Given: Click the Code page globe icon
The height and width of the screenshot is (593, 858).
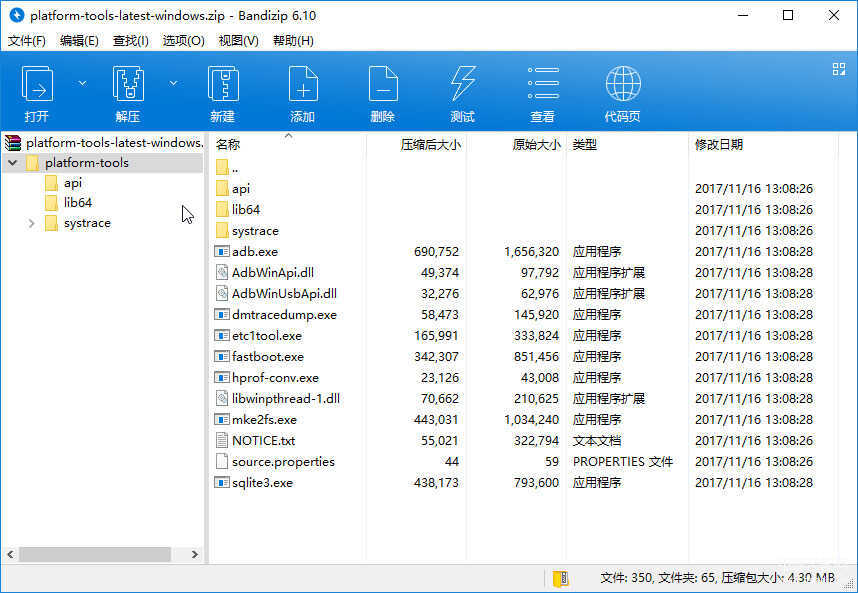Looking at the screenshot, I should pos(623,84).
